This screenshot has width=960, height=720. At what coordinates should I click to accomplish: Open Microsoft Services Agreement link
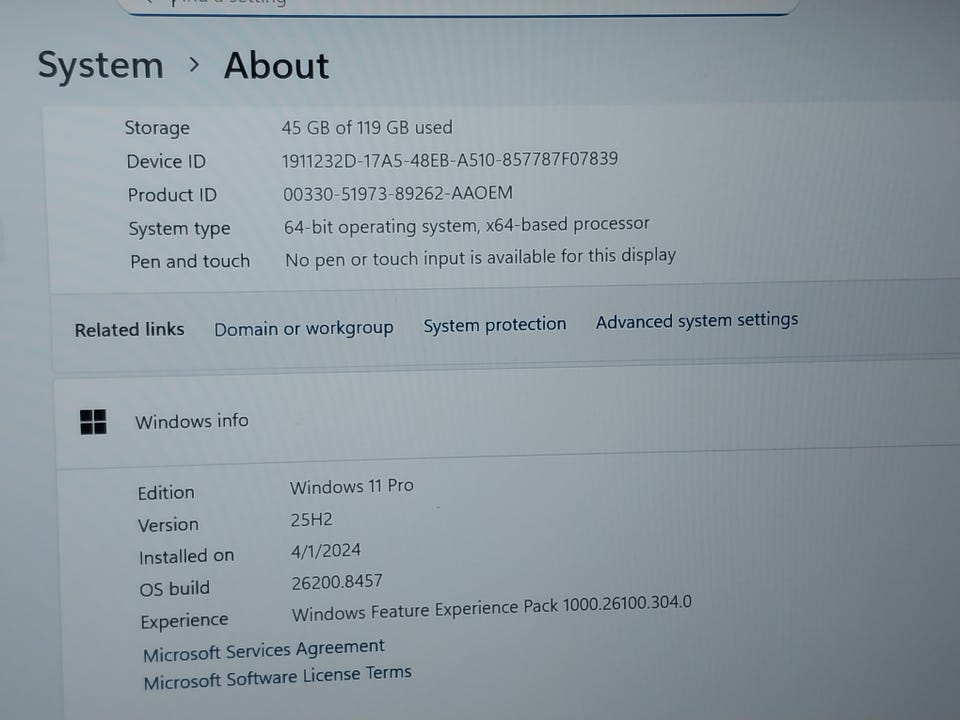click(x=264, y=650)
